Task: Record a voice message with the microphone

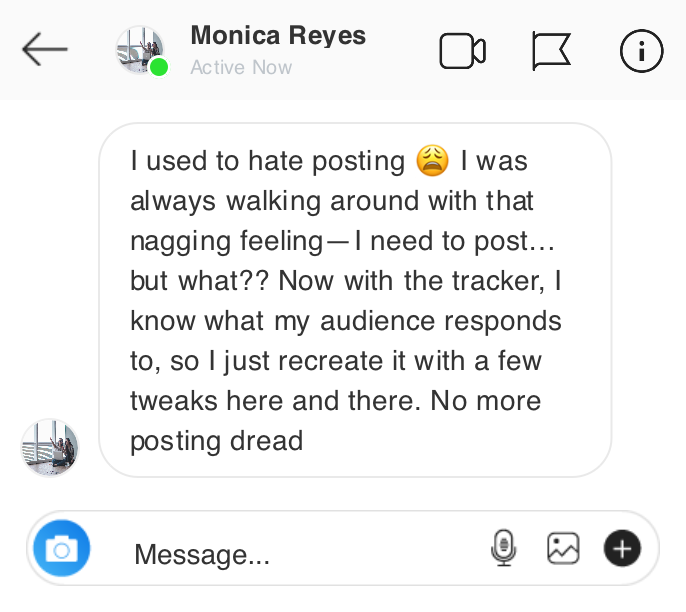Action: (503, 547)
